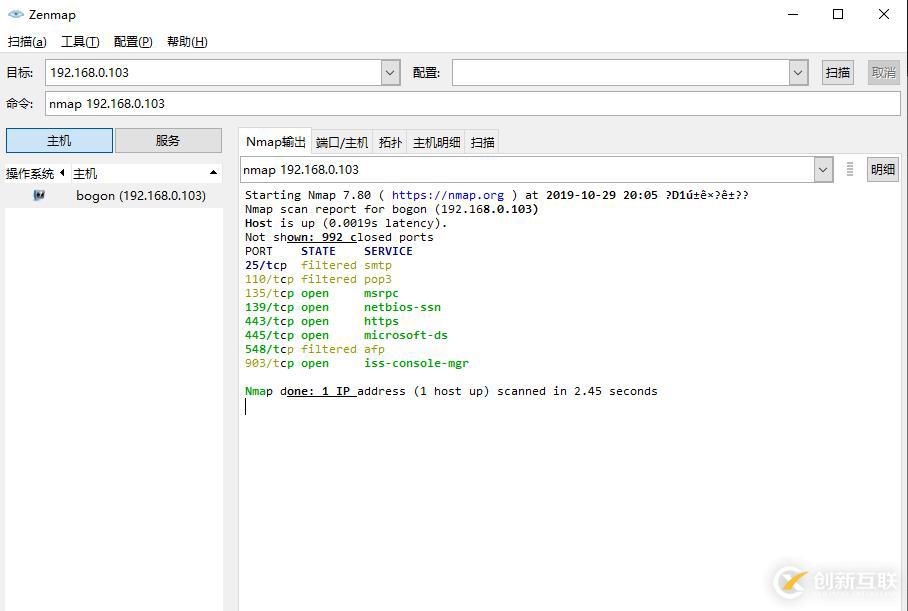The image size is (908, 611).
Task: Switch to the 扫描 results tab
Action: 482,142
